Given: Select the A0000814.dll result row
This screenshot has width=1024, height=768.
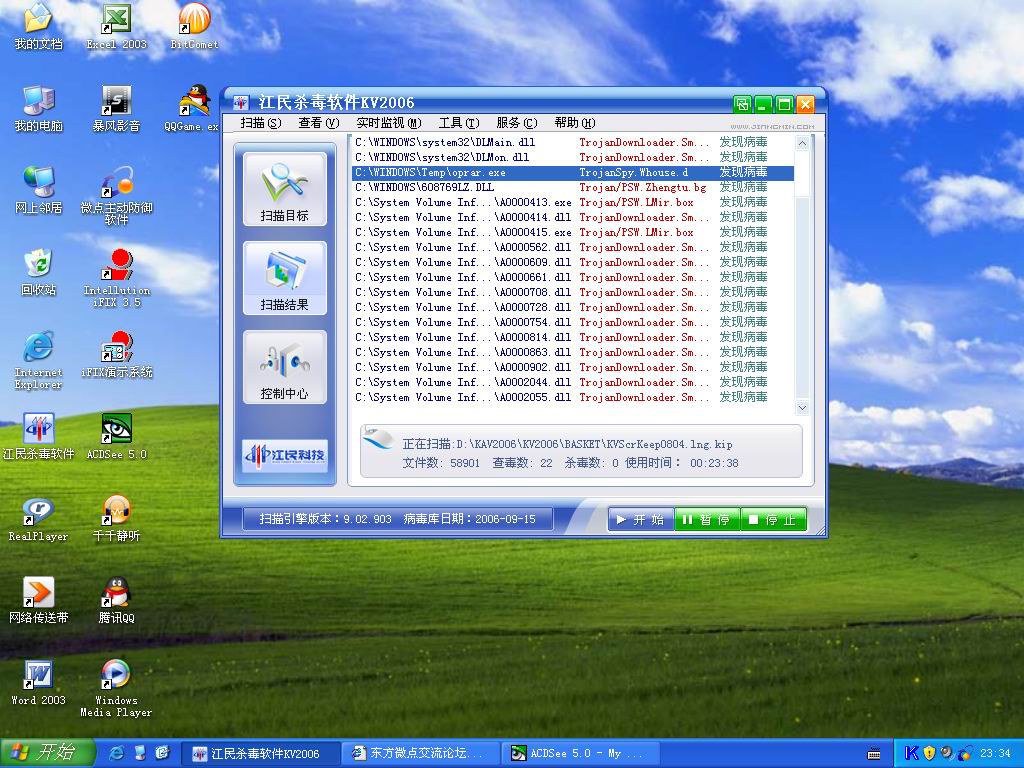Looking at the screenshot, I should click(x=573, y=338).
